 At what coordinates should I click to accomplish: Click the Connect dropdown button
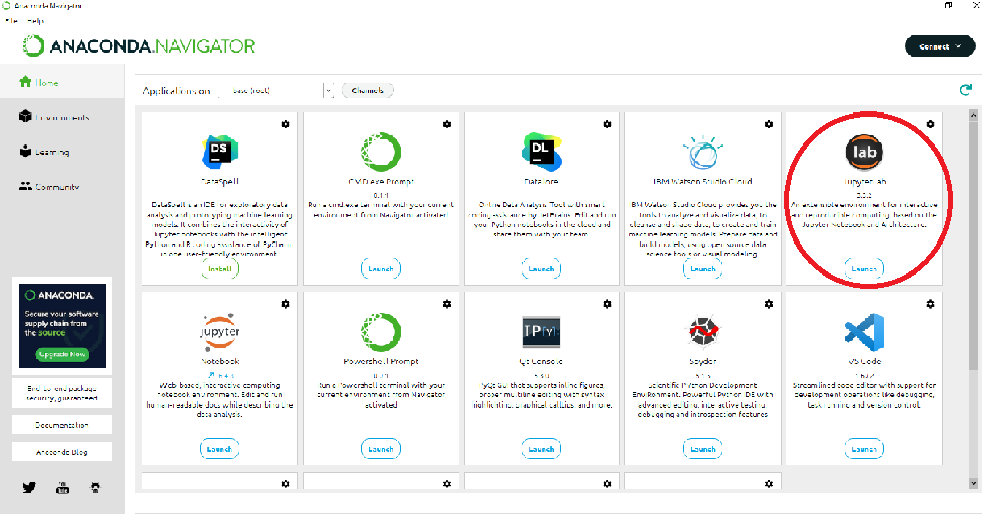[x=939, y=46]
